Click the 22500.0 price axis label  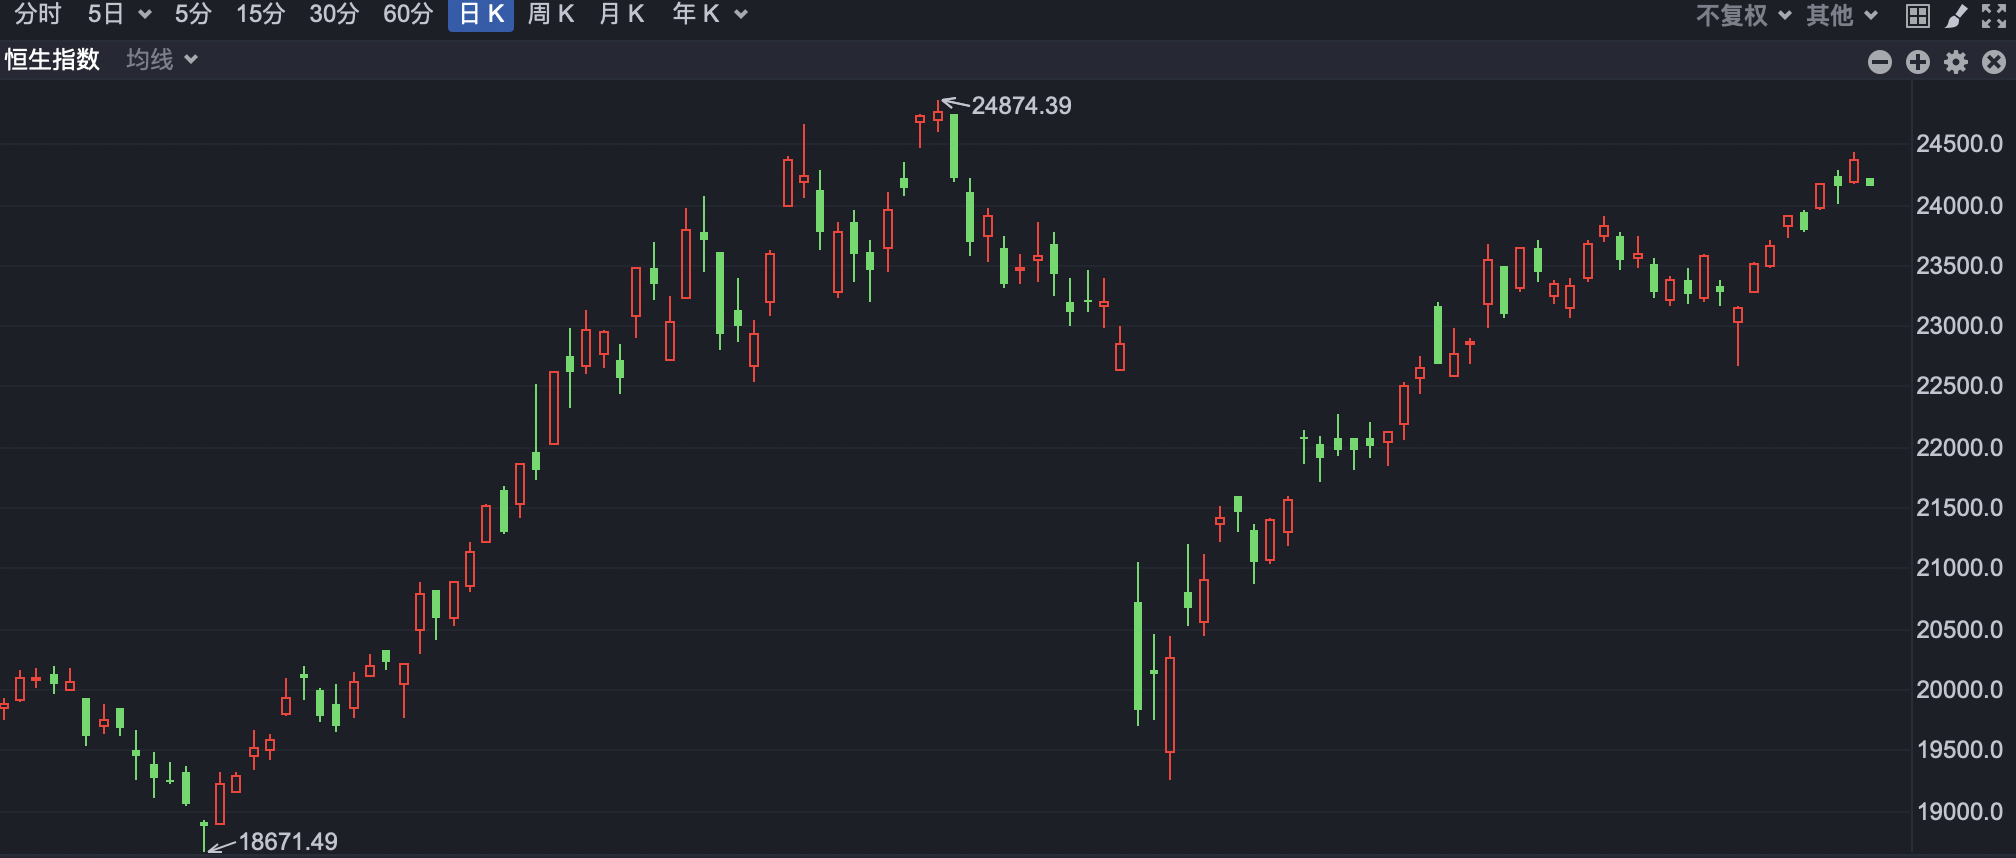point(1959,386)
